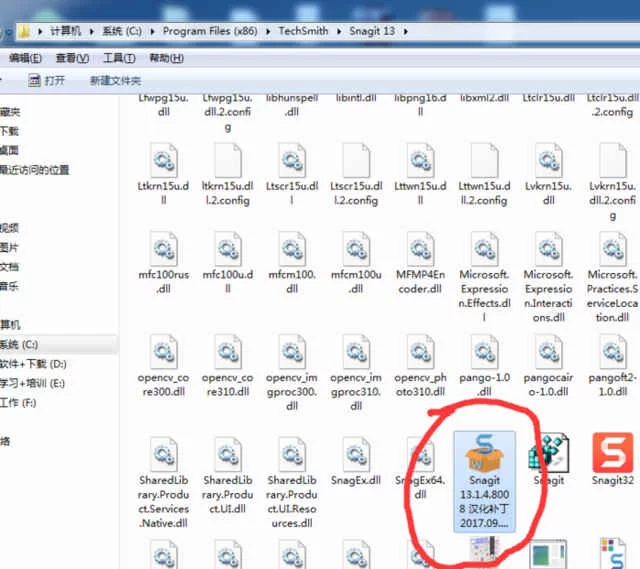Open 下载 folder in sidebar favorites
This screenshot has height=569, width=640.
click(9, 131)
